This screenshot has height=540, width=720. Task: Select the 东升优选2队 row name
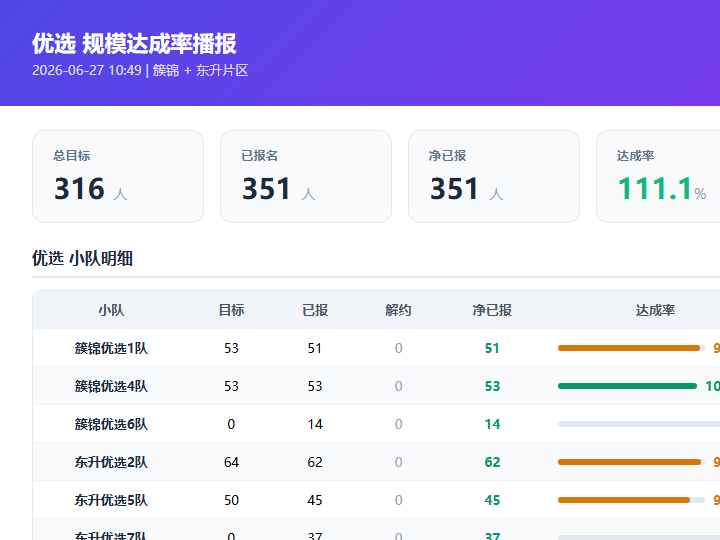111,462
